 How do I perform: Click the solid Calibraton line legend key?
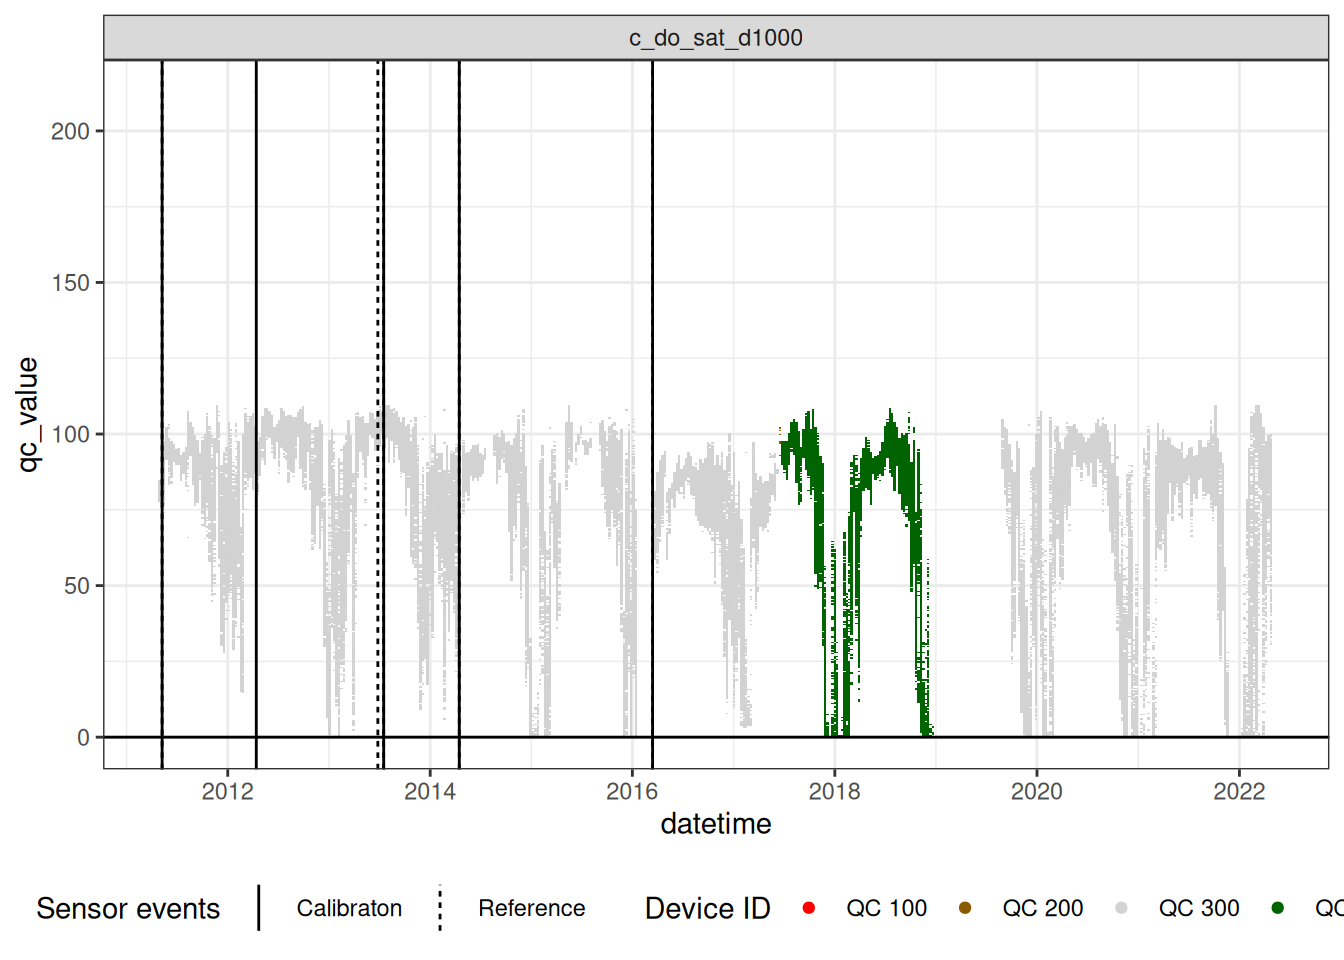[x=259, y=908]
